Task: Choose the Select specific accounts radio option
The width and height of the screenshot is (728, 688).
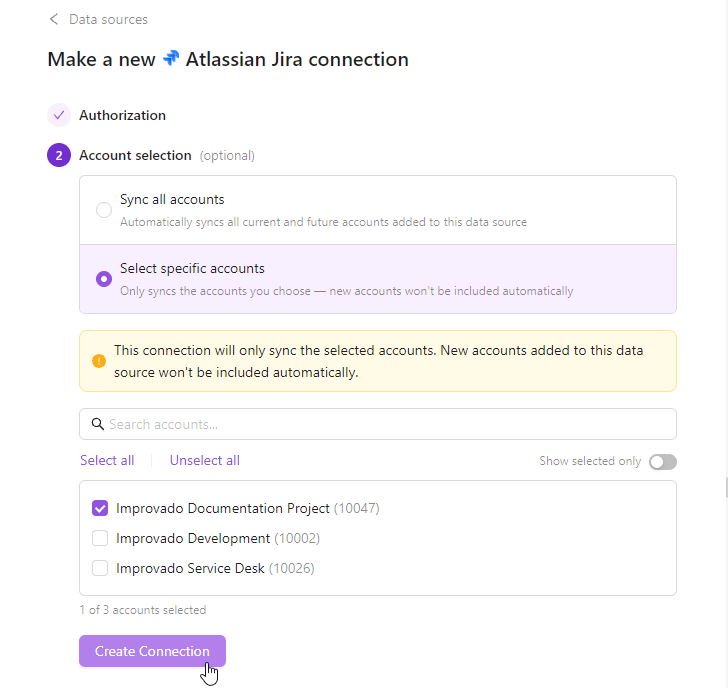Action: [104, 279]
